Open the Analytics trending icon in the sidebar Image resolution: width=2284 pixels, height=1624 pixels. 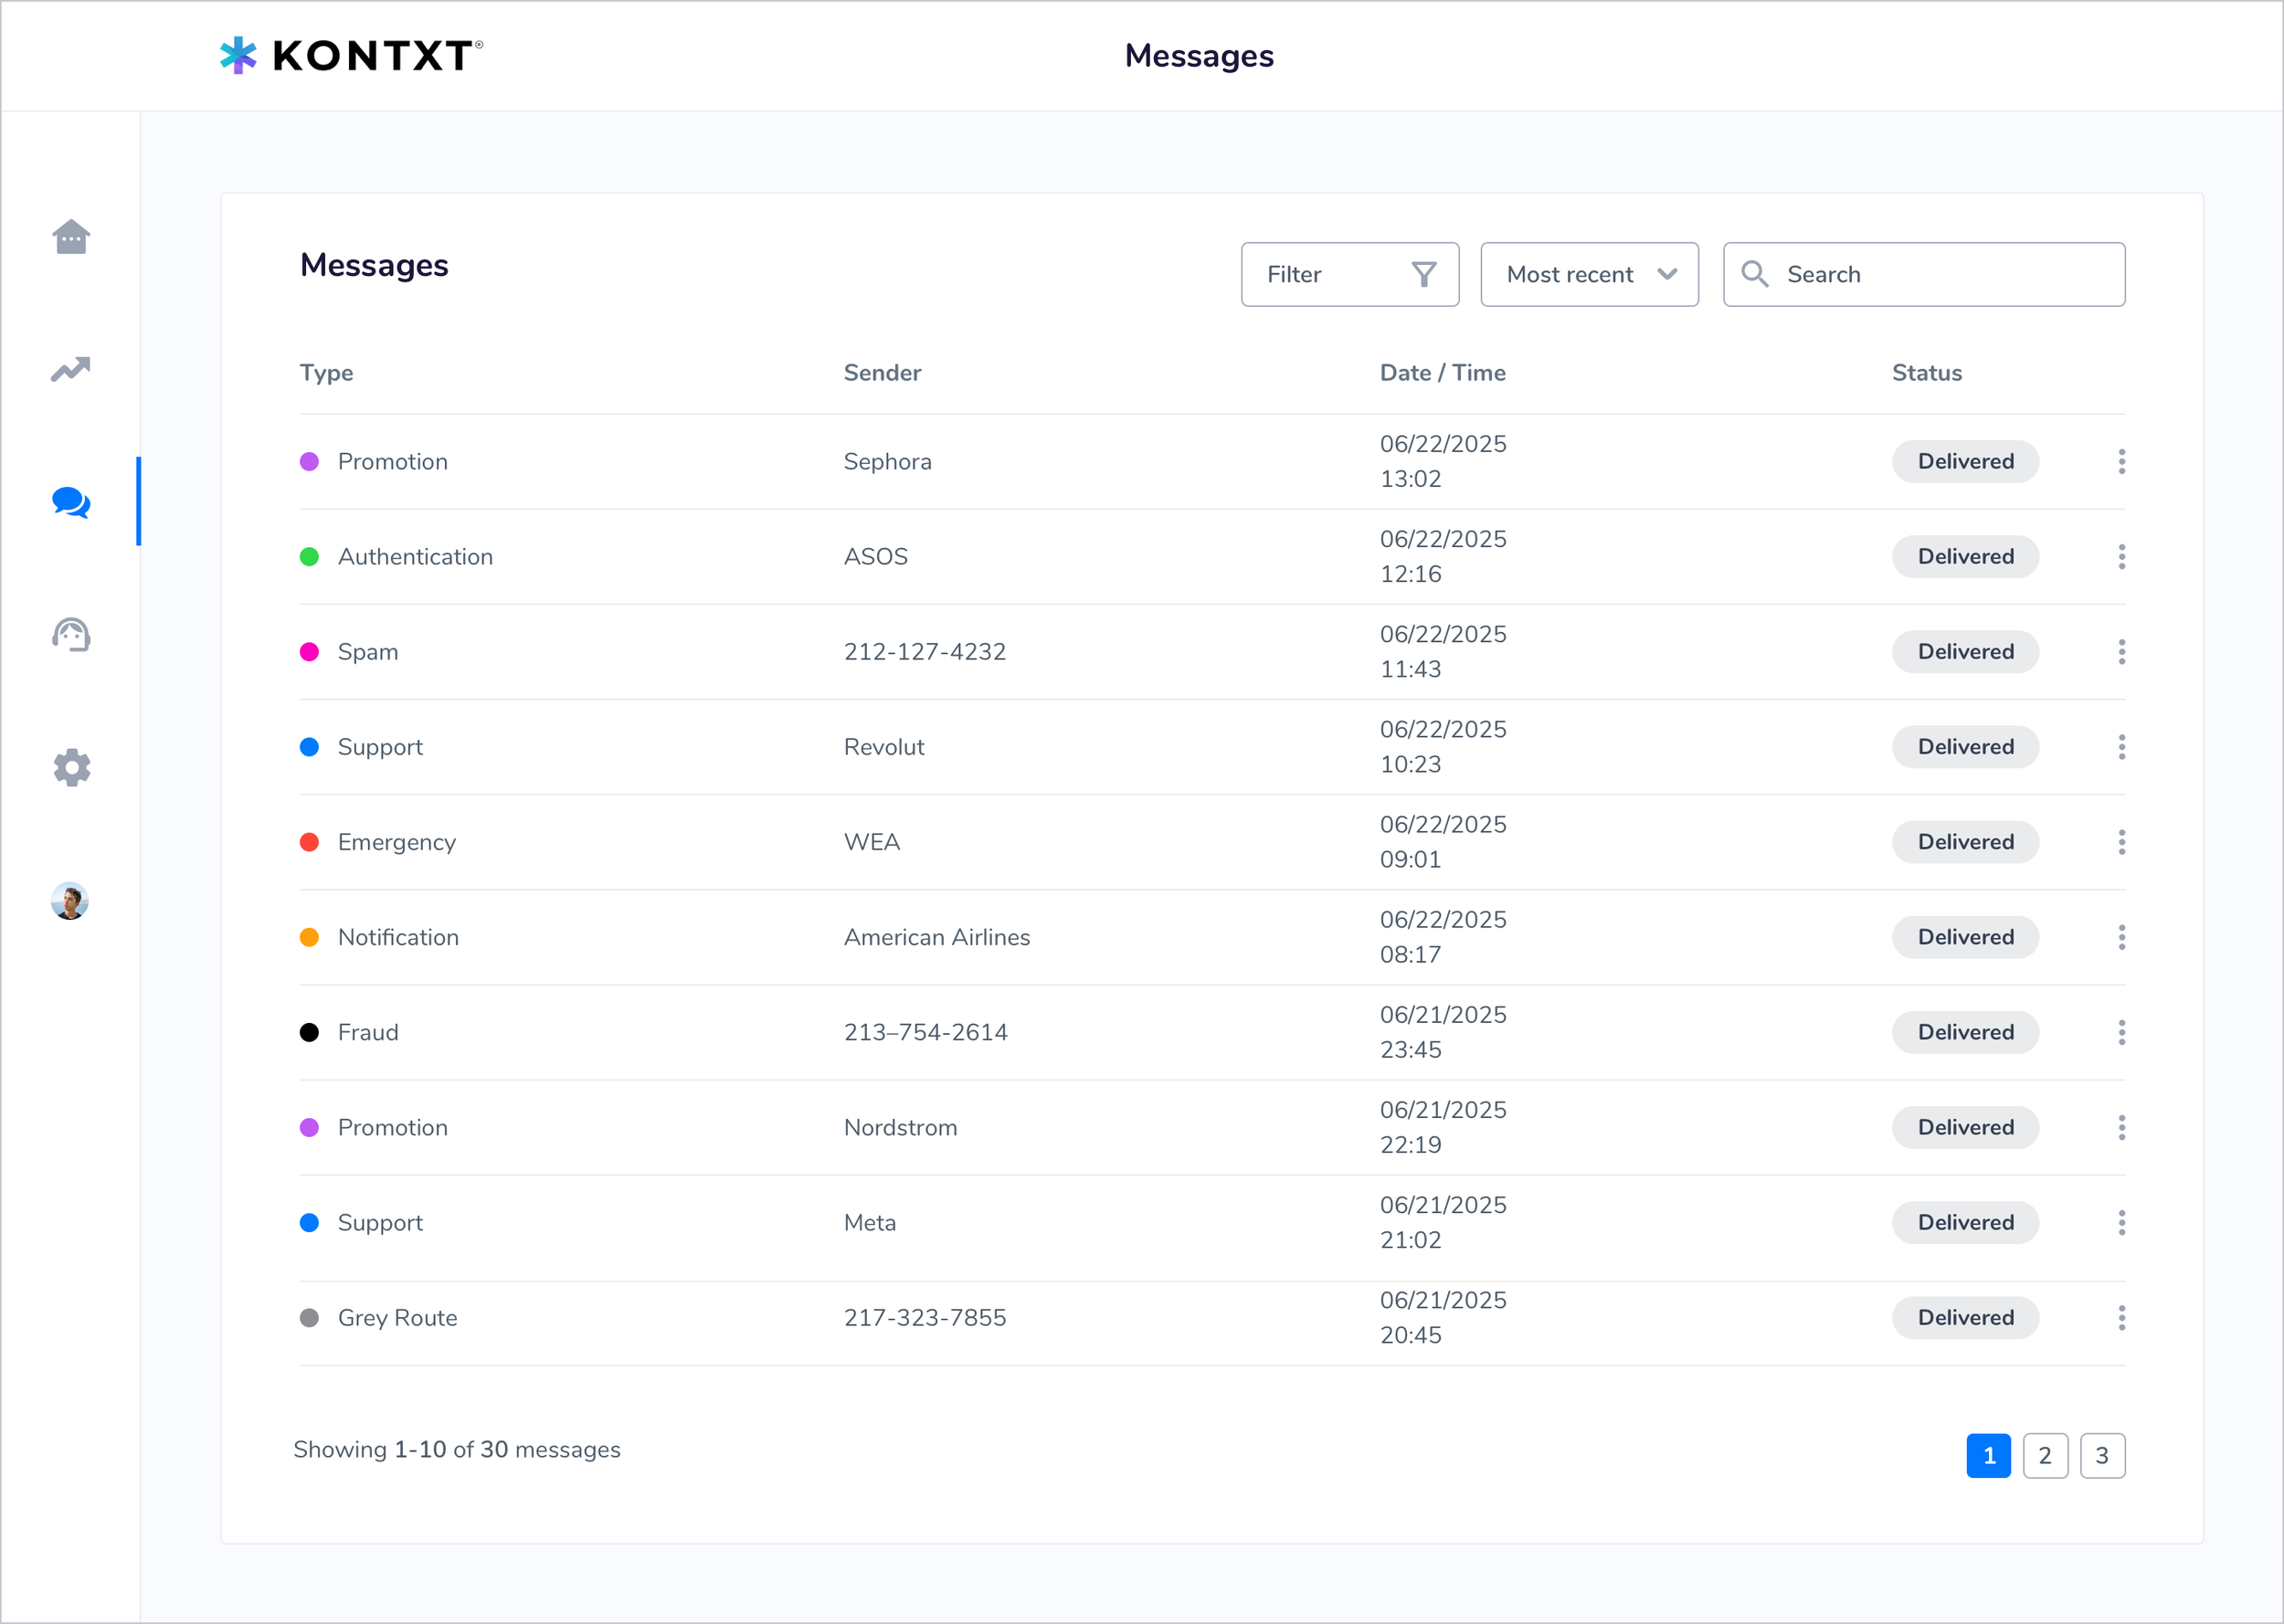point(70,369)
